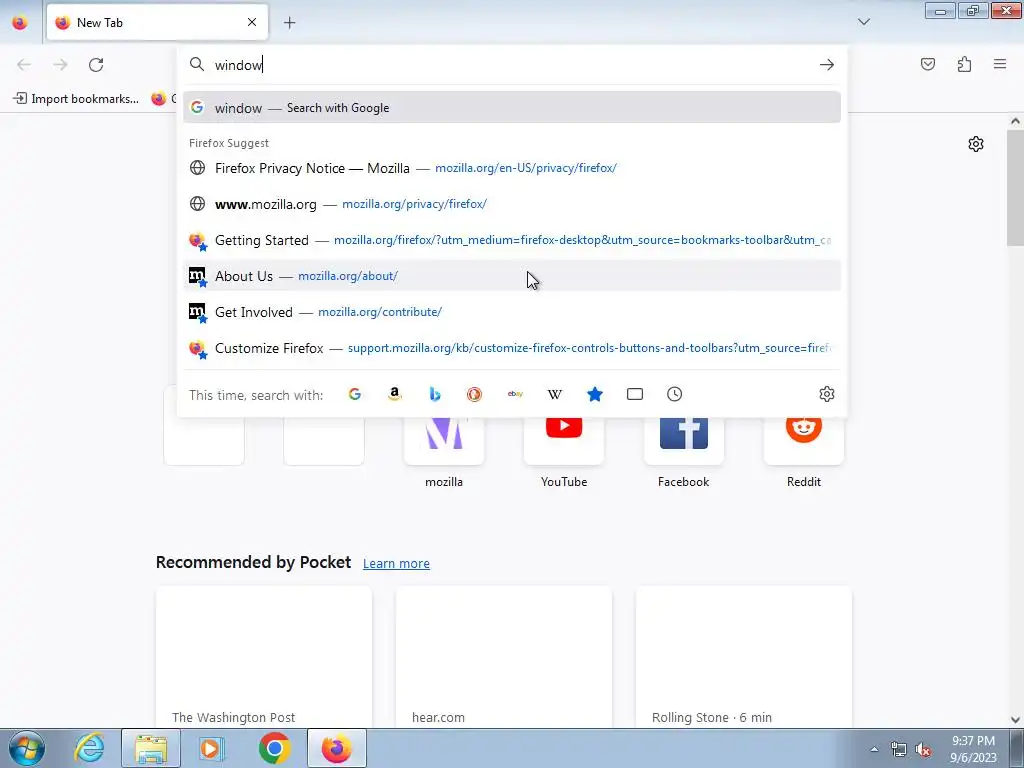Select Get Involved suggestion
The image size is (1024, 768).
512,312
